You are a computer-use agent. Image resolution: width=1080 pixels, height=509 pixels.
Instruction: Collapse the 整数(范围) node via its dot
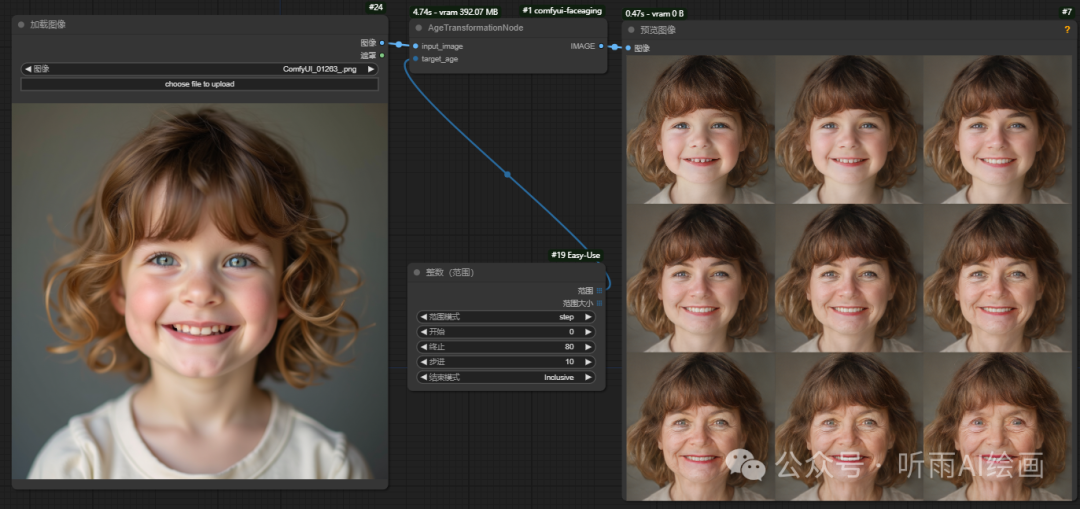click(x=417, y=272)
